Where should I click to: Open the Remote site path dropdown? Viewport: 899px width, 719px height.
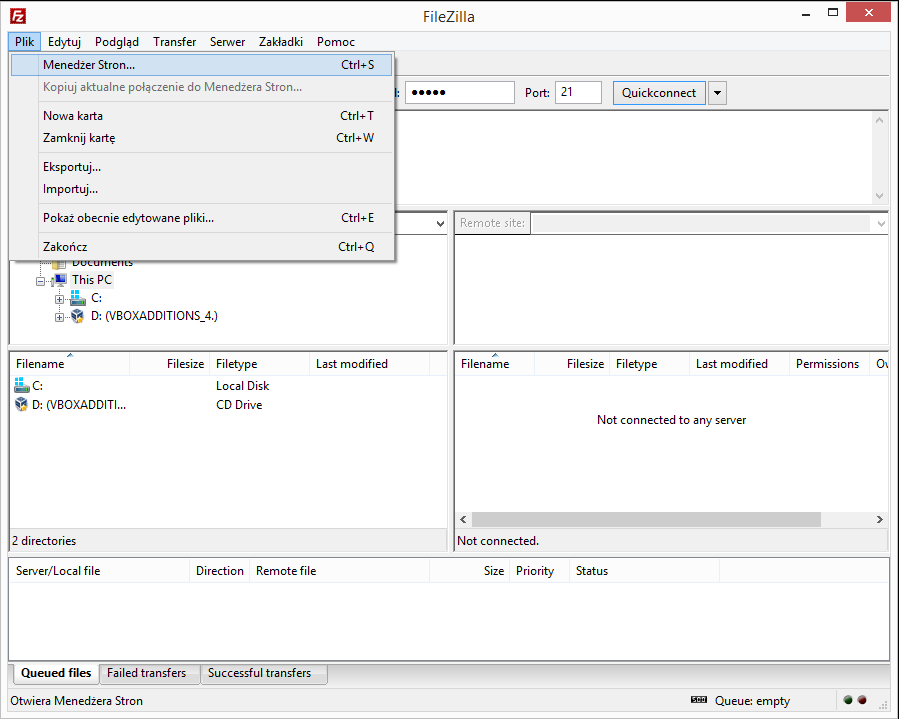point(881,224)
